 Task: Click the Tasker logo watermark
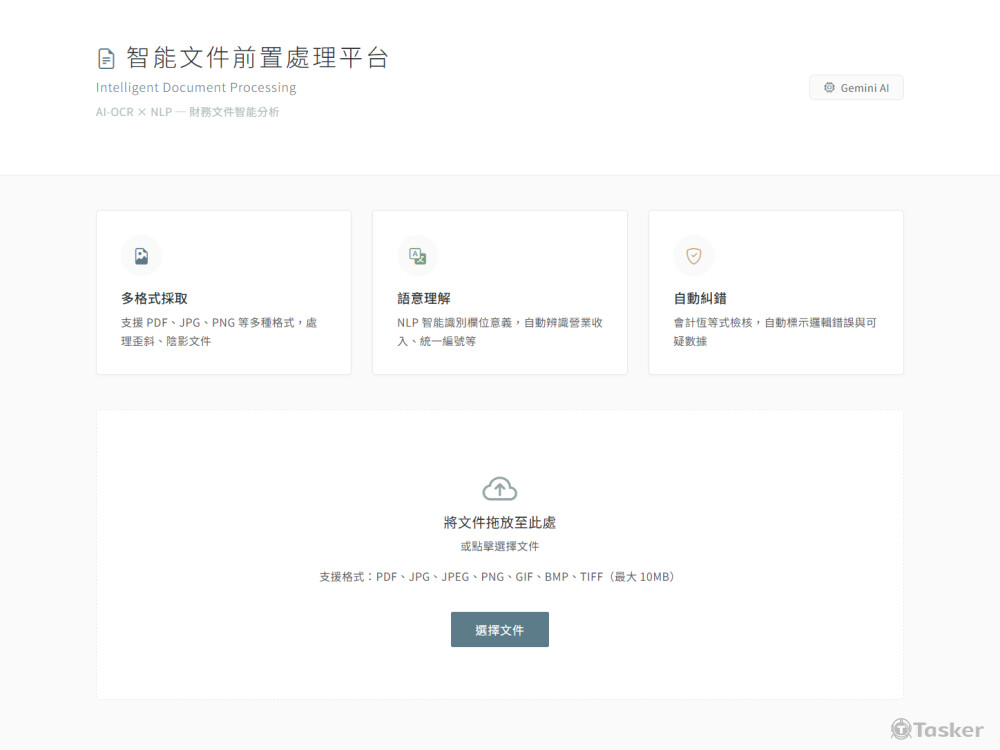point(937,729)
